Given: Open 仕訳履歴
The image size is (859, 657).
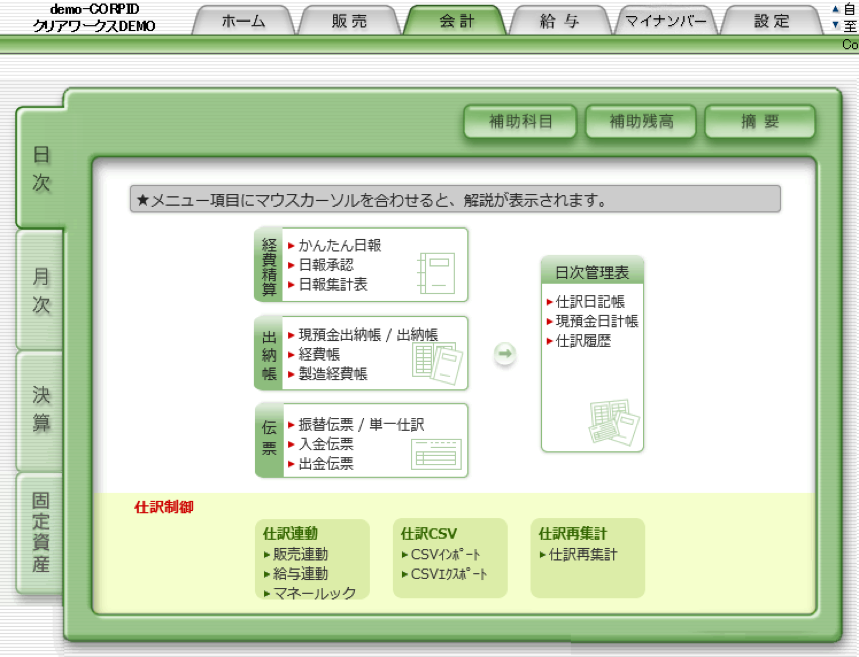Looking at the screenshot, I should click(583, 341).
